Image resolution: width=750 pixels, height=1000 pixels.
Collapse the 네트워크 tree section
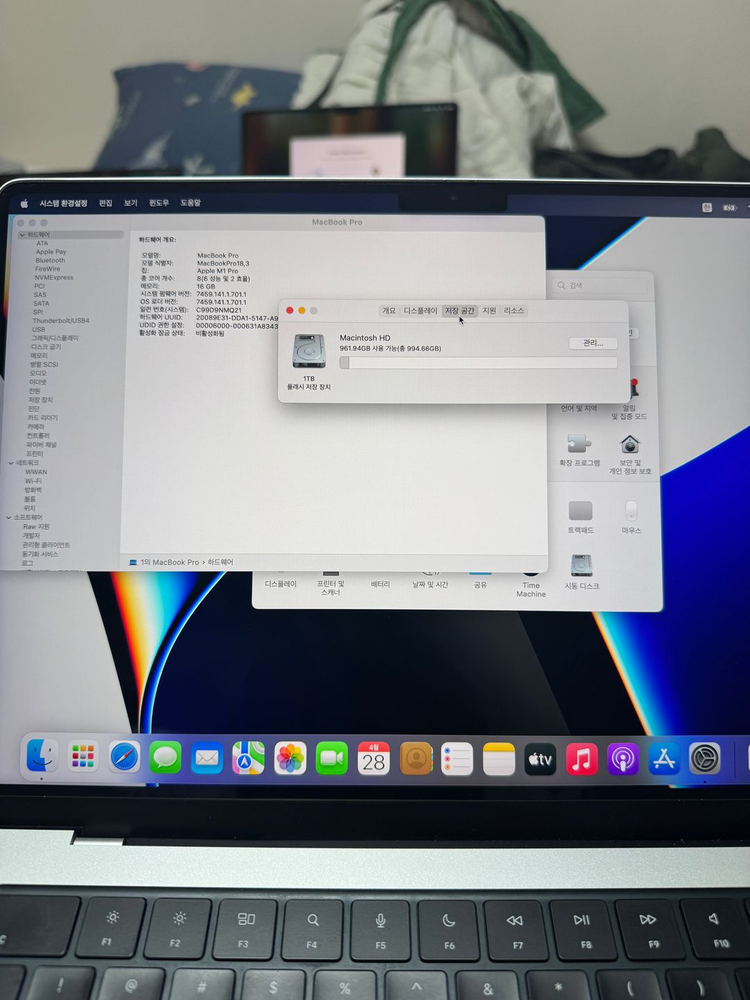[11, 462]
